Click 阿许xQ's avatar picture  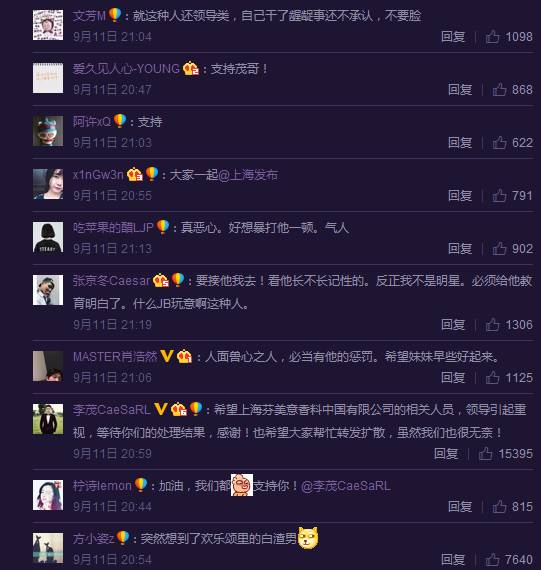pos(48,131)
